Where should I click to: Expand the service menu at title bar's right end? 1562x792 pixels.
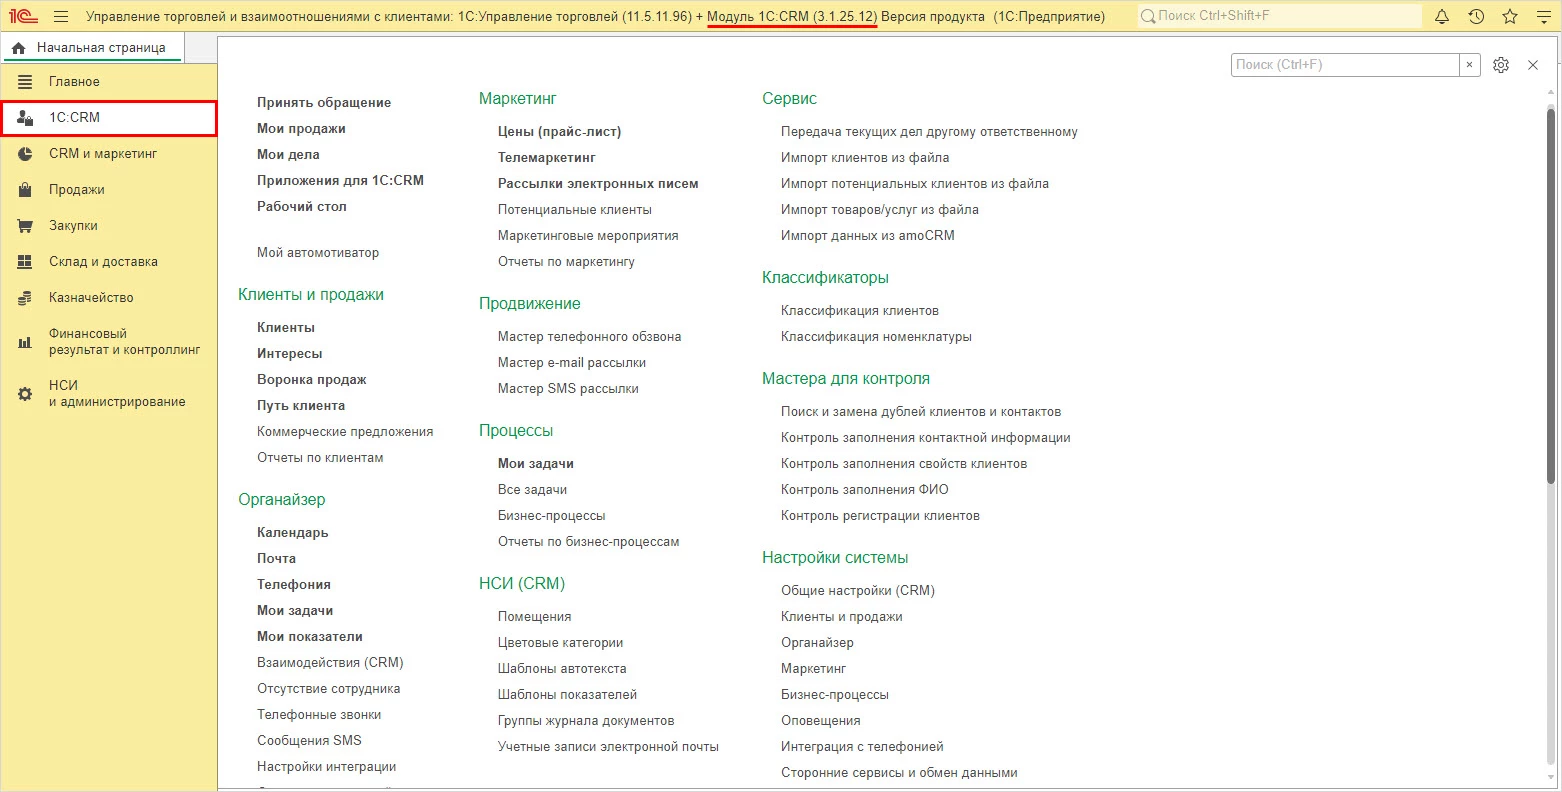point(1542,16)
